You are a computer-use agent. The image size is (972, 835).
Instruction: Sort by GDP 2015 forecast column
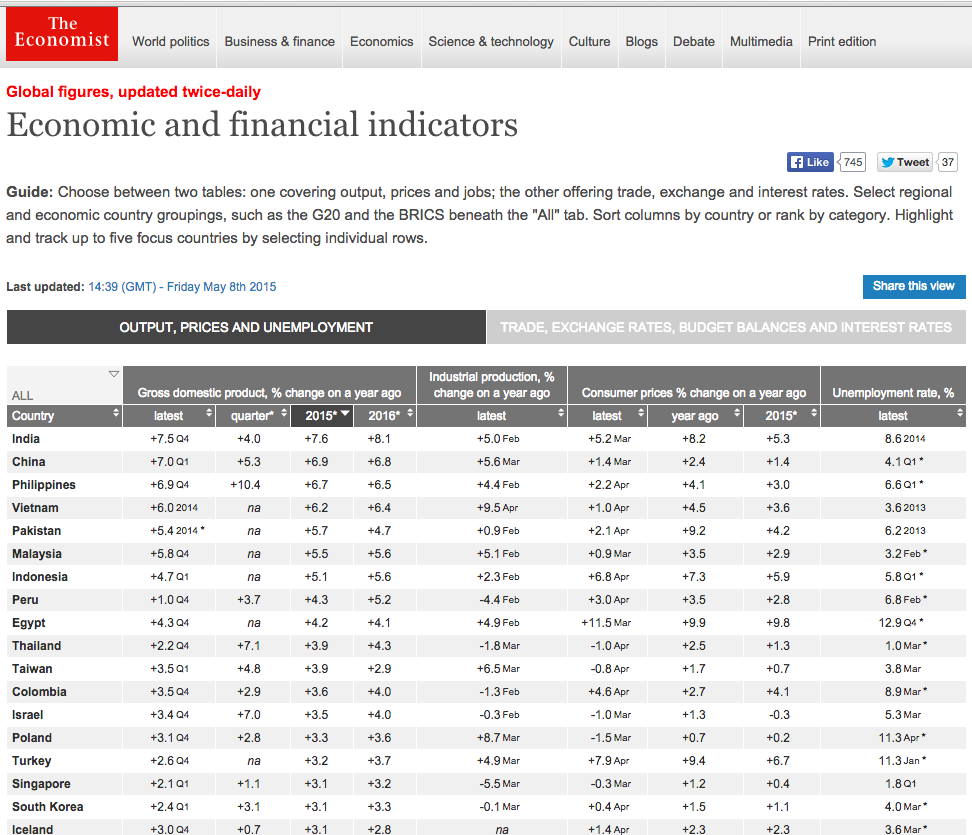pos(322,415)
